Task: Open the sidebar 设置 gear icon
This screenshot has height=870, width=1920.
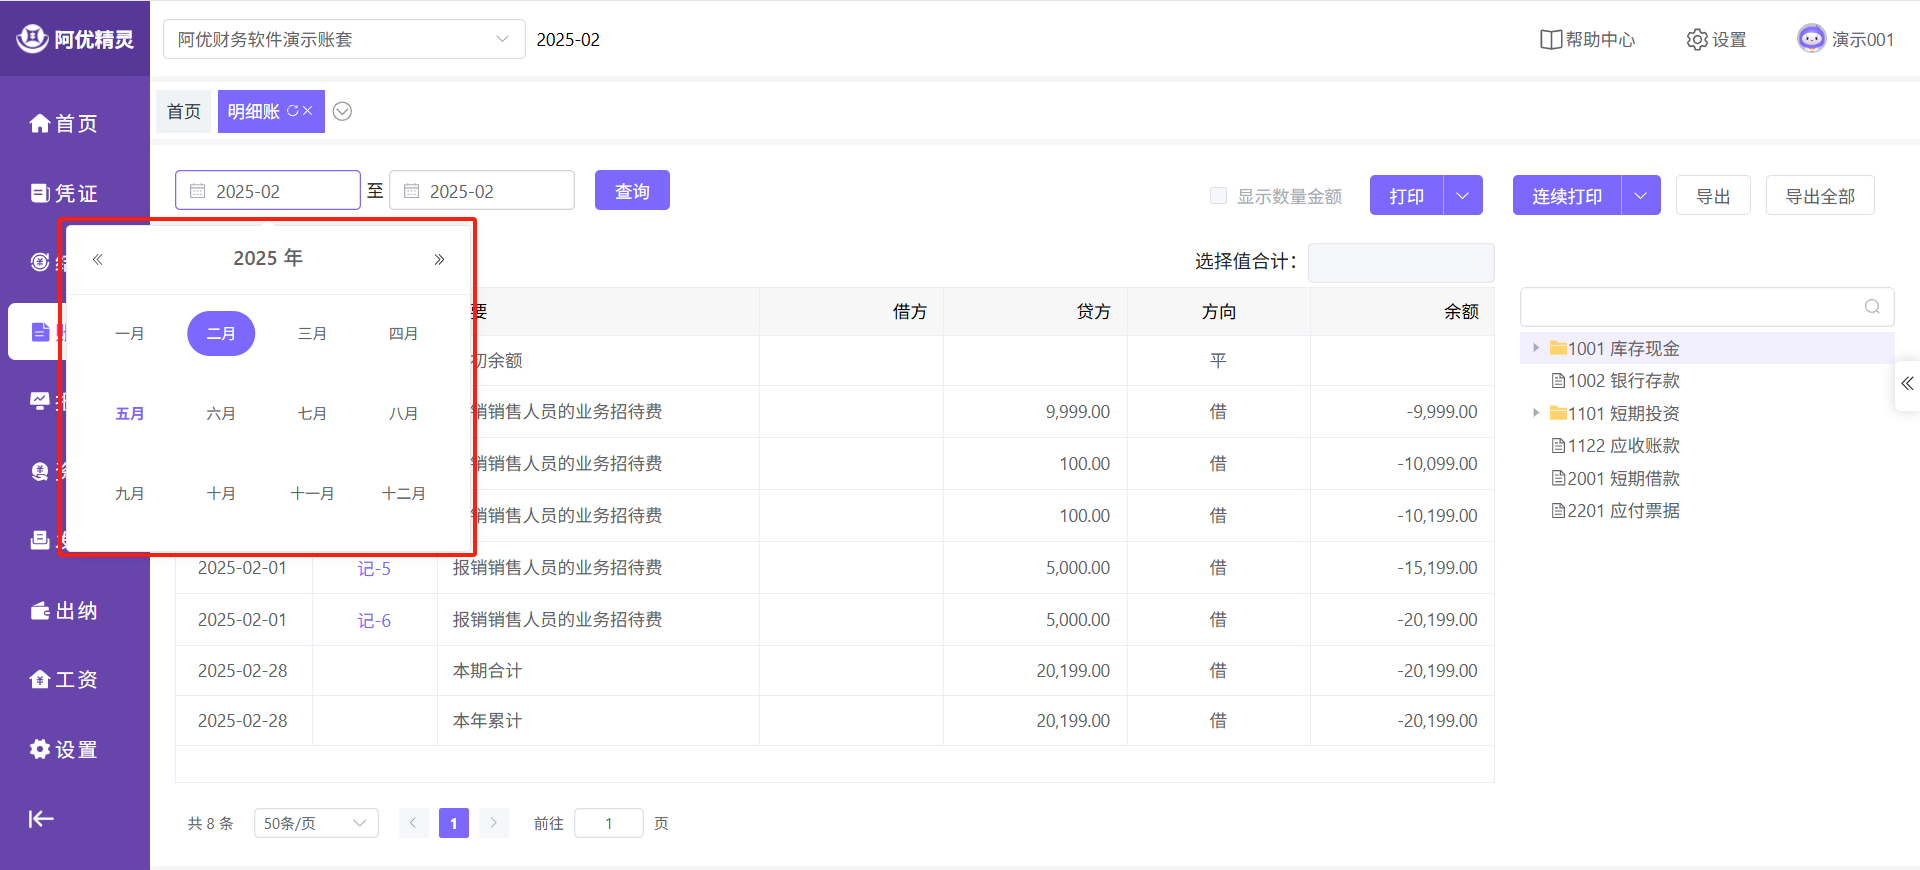Action: (x=40, y=749)
